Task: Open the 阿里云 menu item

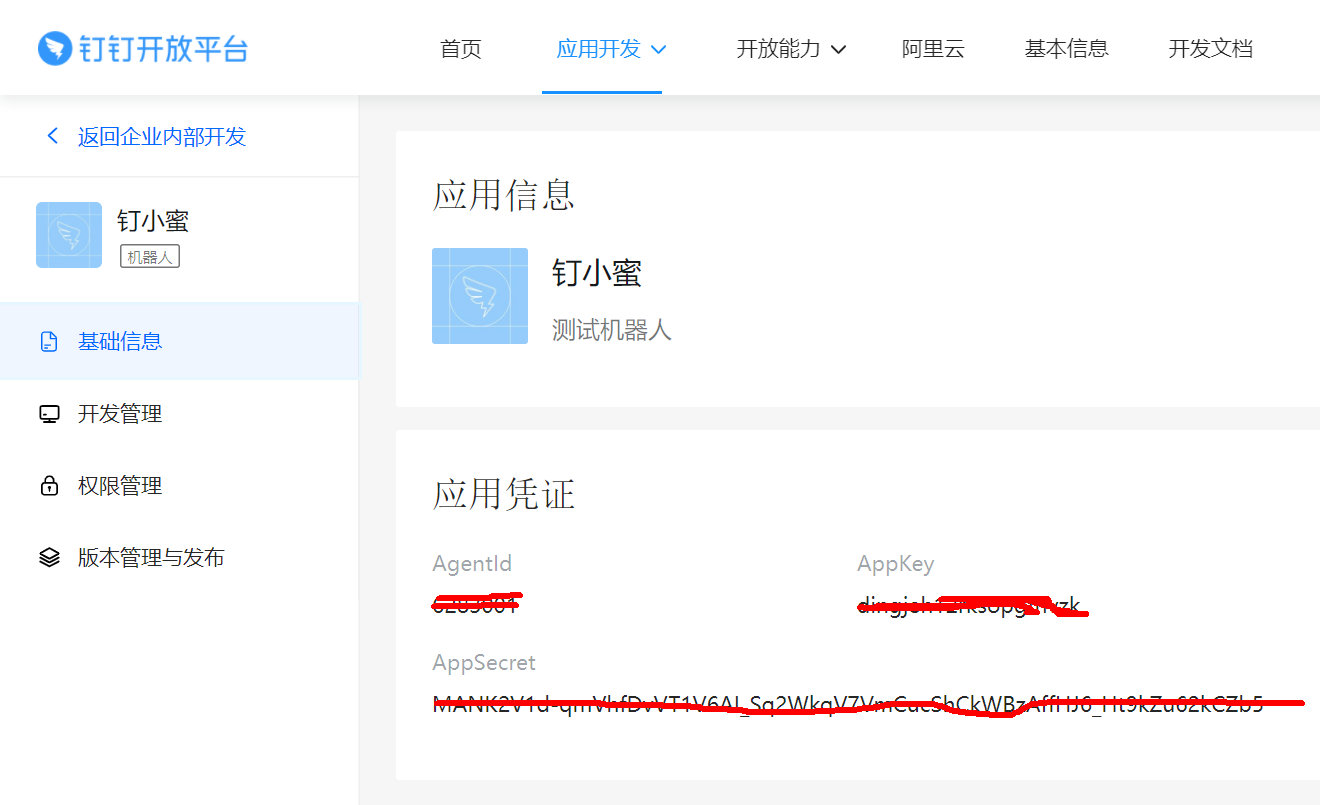Action: pos(933,49)
